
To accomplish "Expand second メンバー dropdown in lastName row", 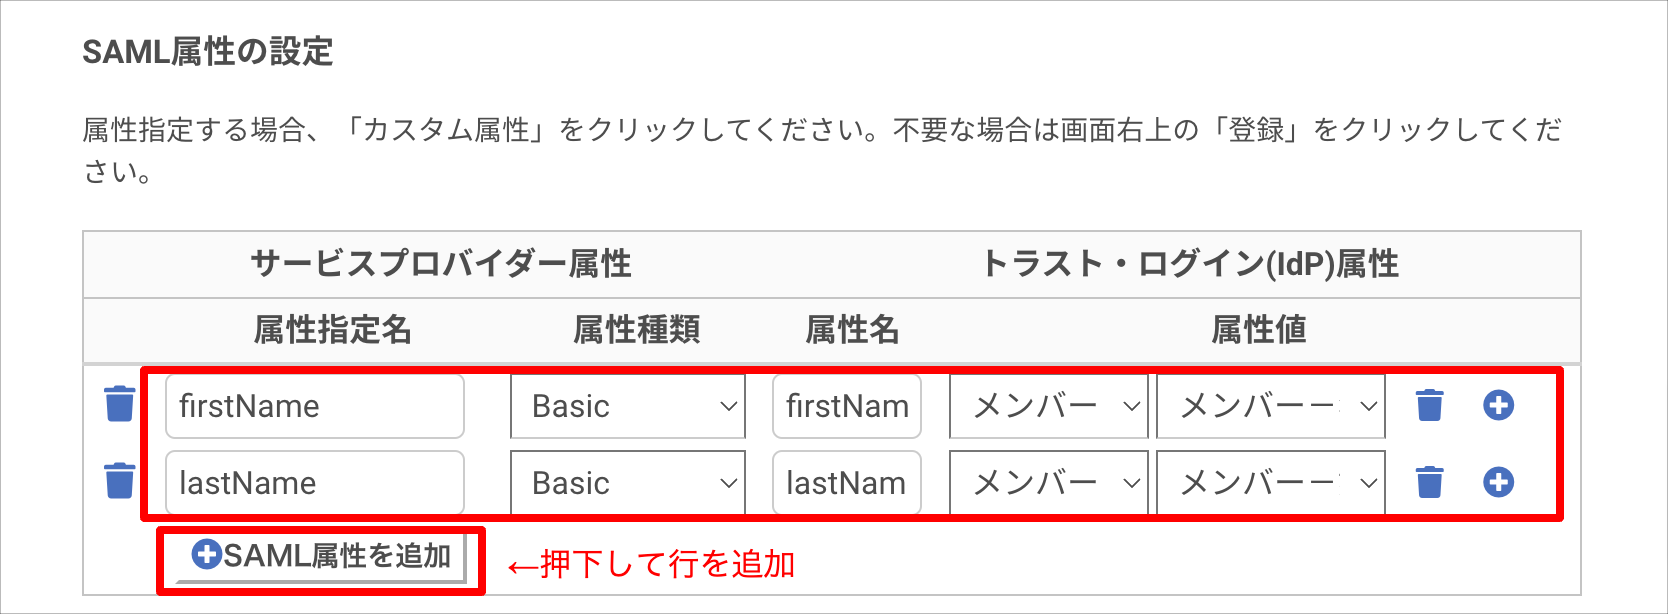I will (x=1271, y=483).
